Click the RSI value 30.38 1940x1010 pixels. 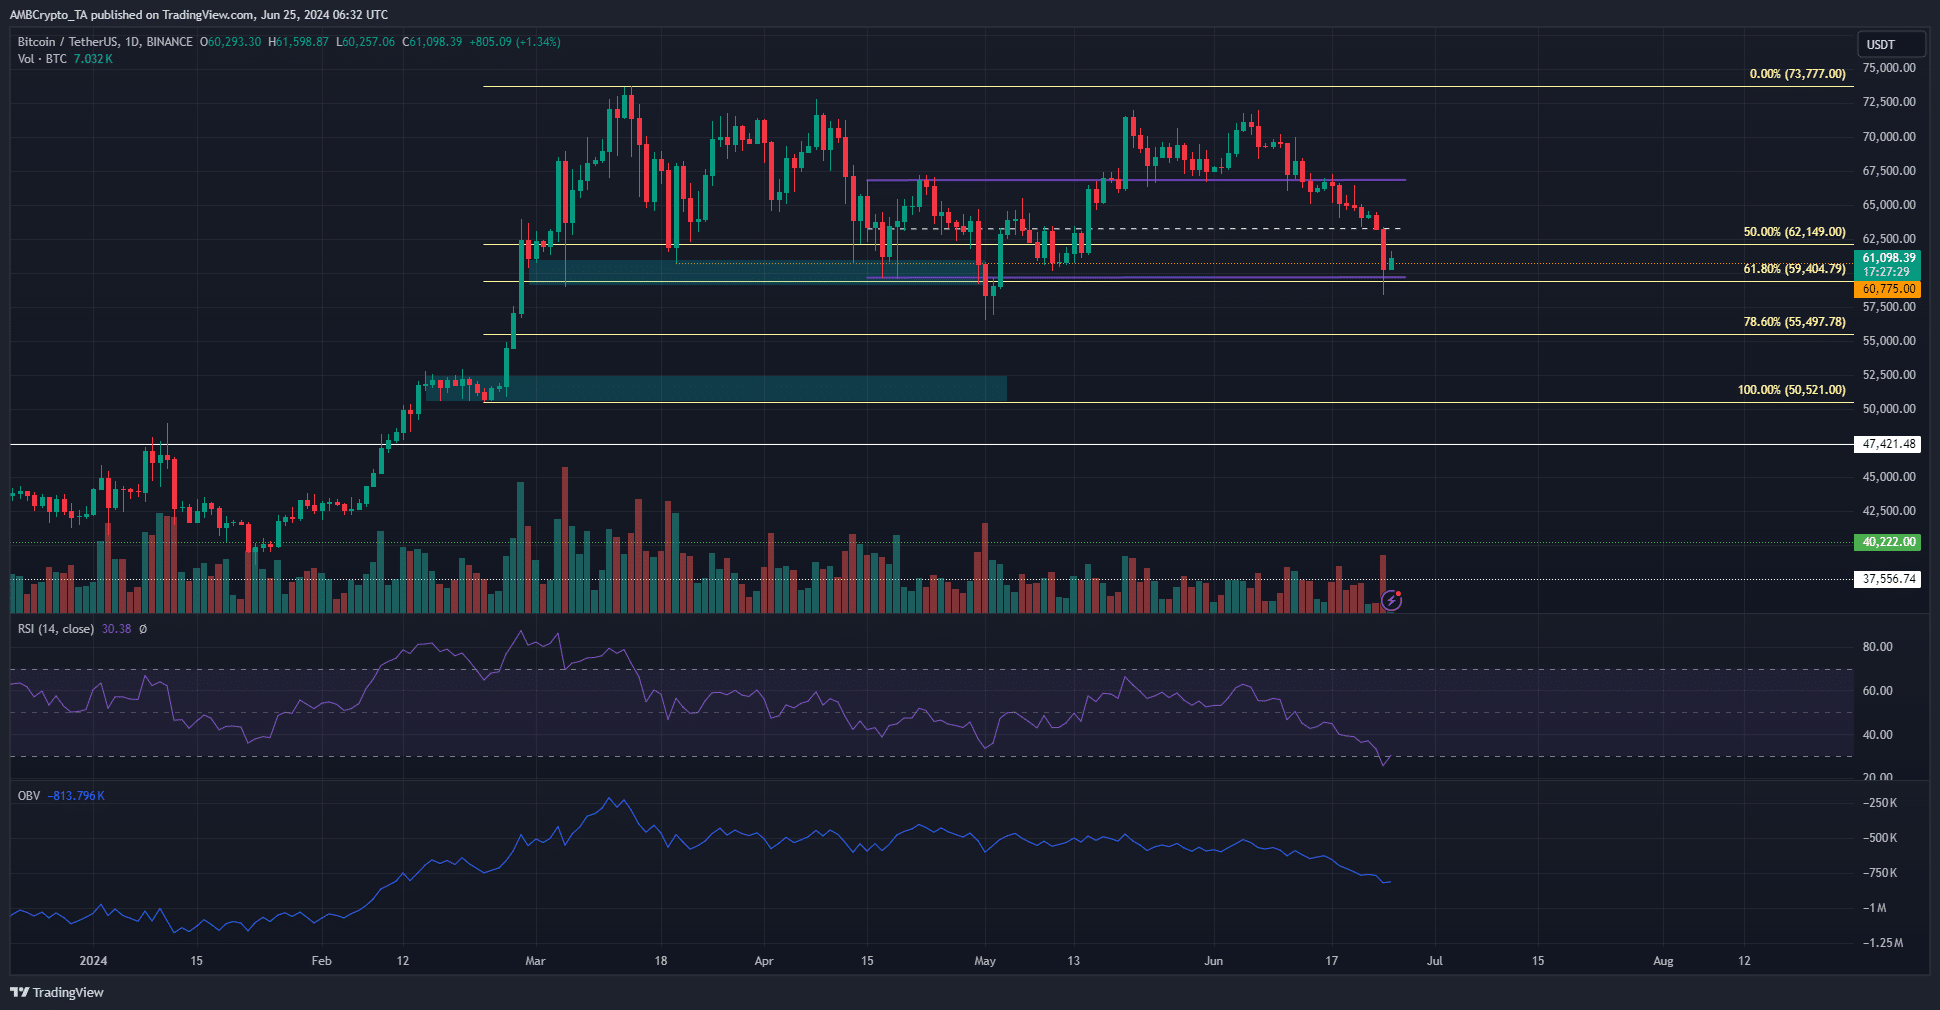click(x=116, y=629)
